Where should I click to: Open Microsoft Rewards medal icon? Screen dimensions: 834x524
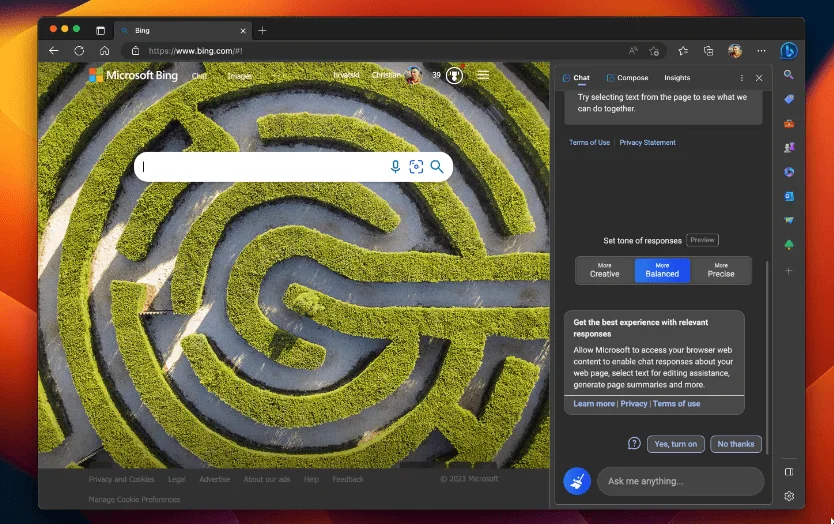click(454, 76)
